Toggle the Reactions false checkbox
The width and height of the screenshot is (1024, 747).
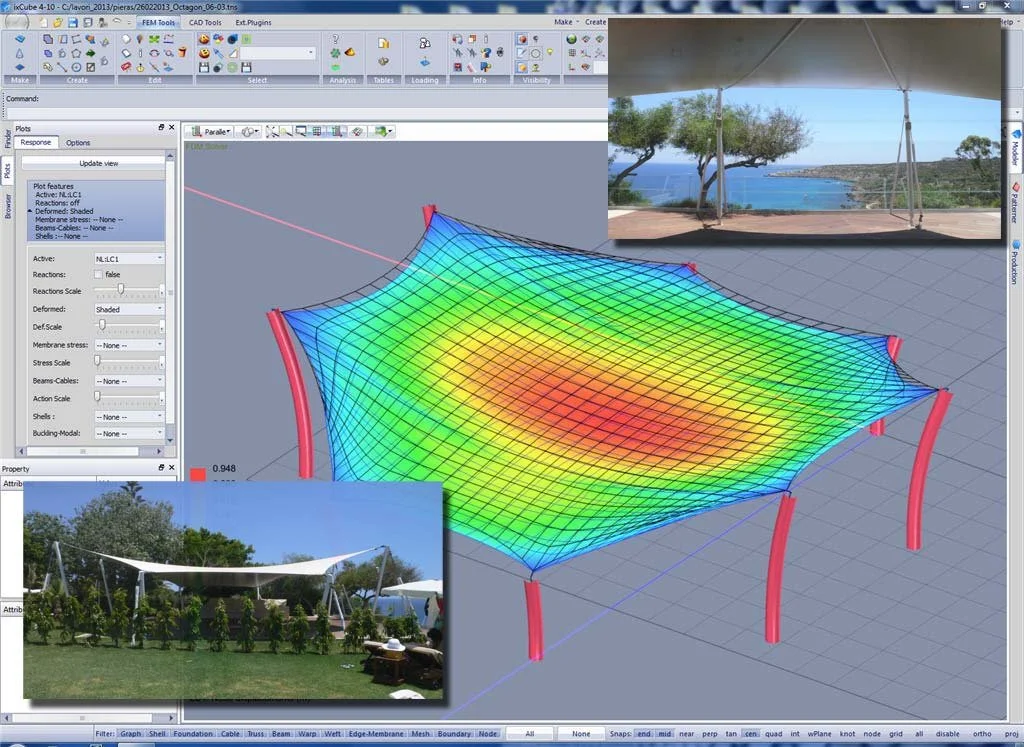99,275
